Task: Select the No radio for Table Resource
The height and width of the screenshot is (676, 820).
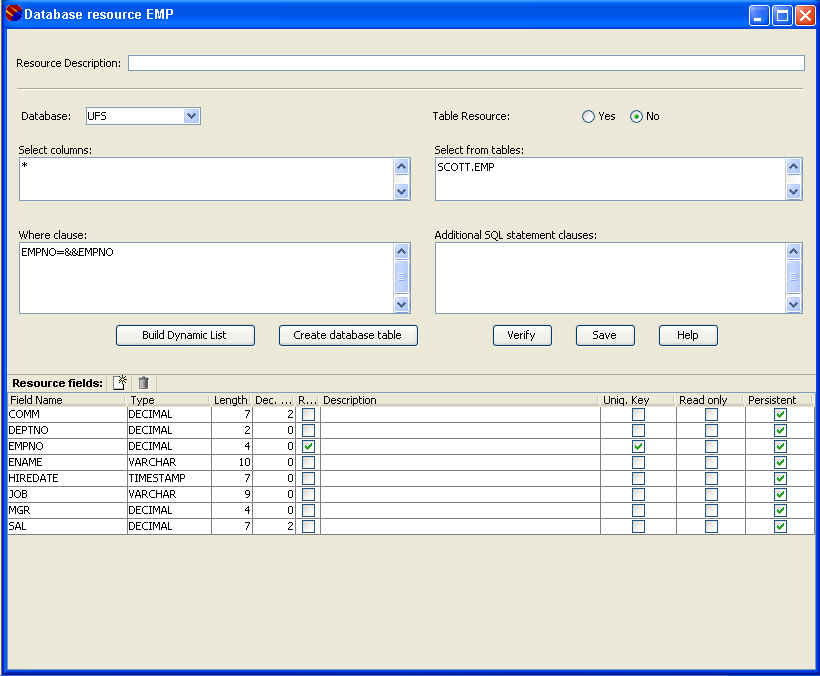Action: tap(636, 116)
